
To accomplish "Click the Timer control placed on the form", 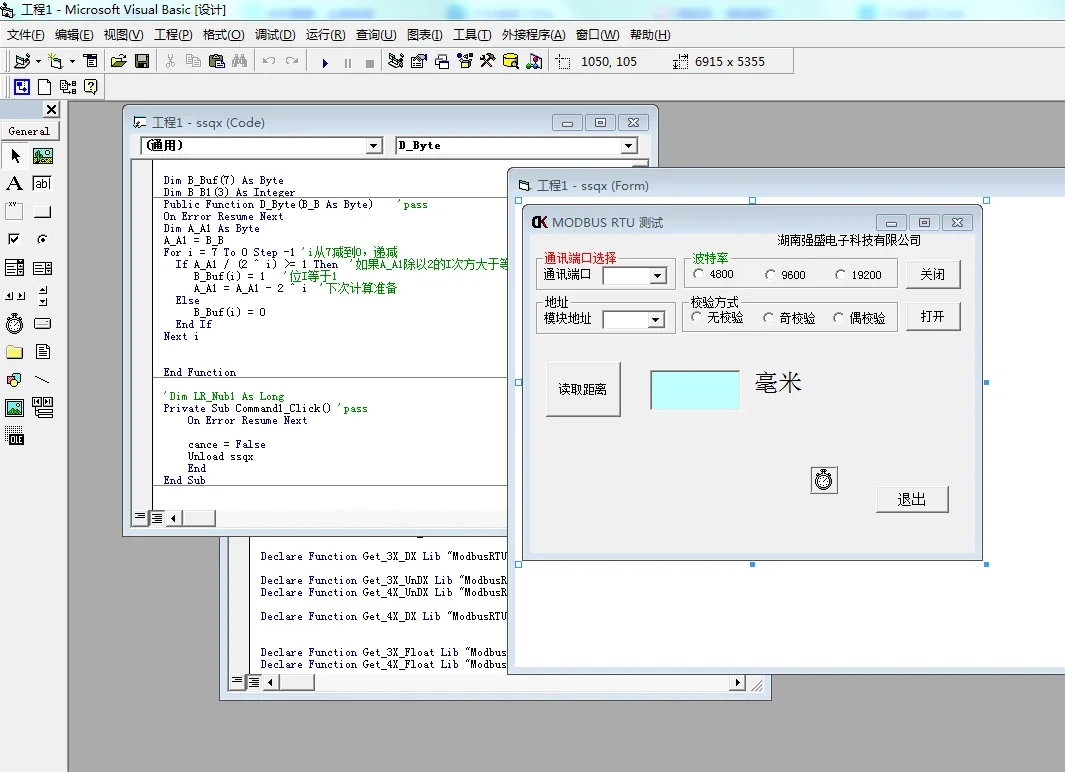I will click(x=824, y=480).
